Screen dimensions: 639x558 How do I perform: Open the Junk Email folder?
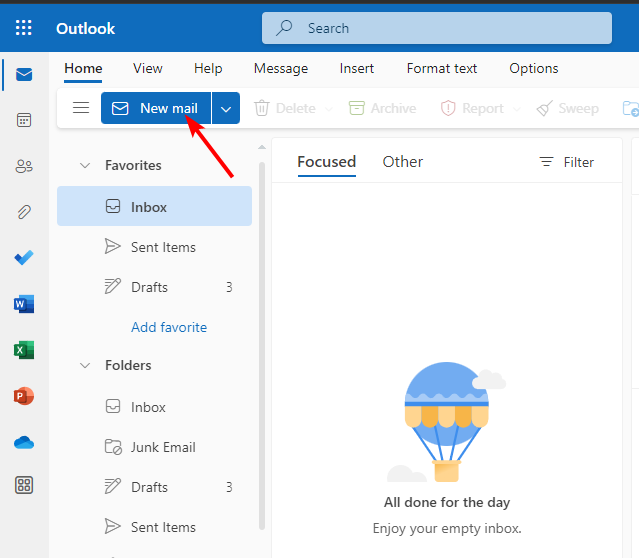154,447
